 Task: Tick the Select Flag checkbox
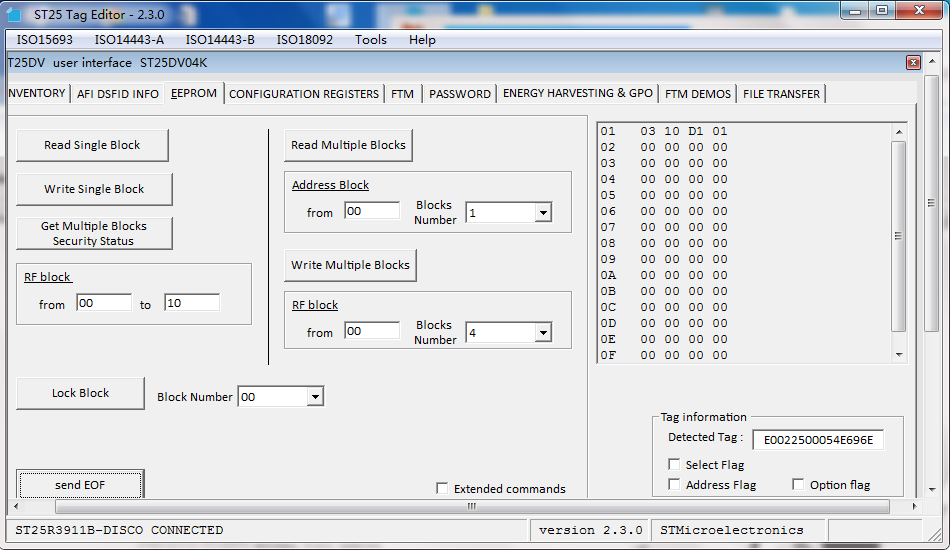click(674, 464)
